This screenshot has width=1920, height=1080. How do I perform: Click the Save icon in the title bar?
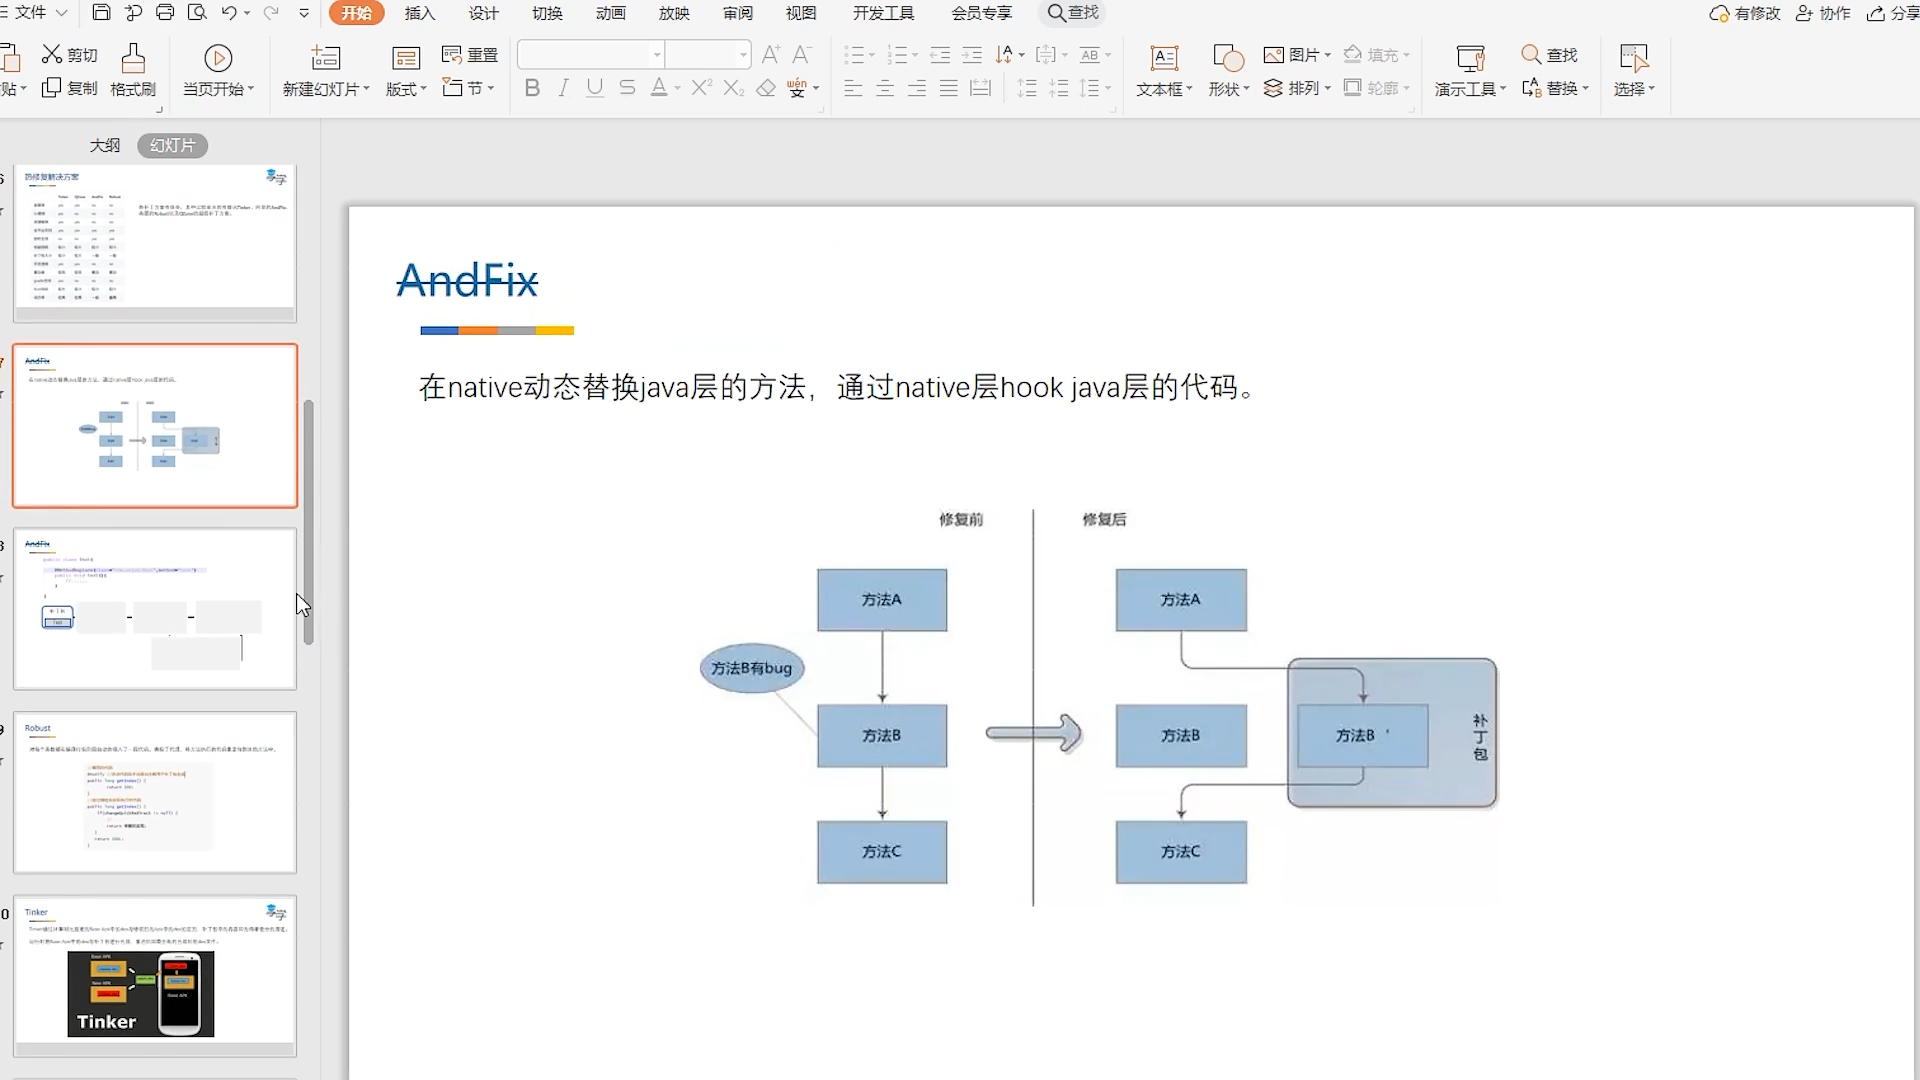tap(101, 13)
